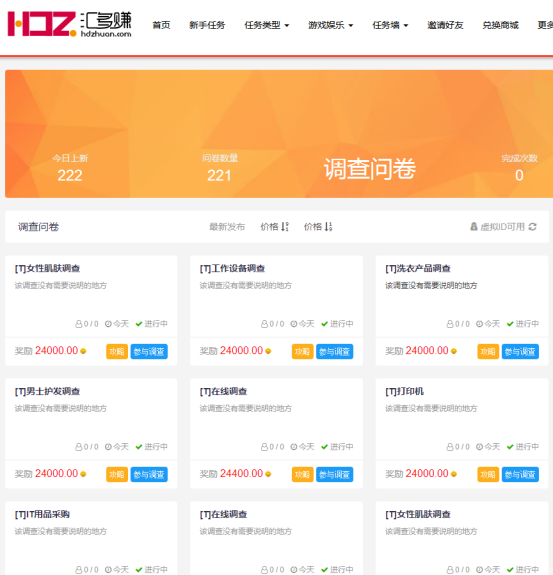
Task: Expand the 游戏娱乐 dropdown menu
Action: tap(330, 25)
